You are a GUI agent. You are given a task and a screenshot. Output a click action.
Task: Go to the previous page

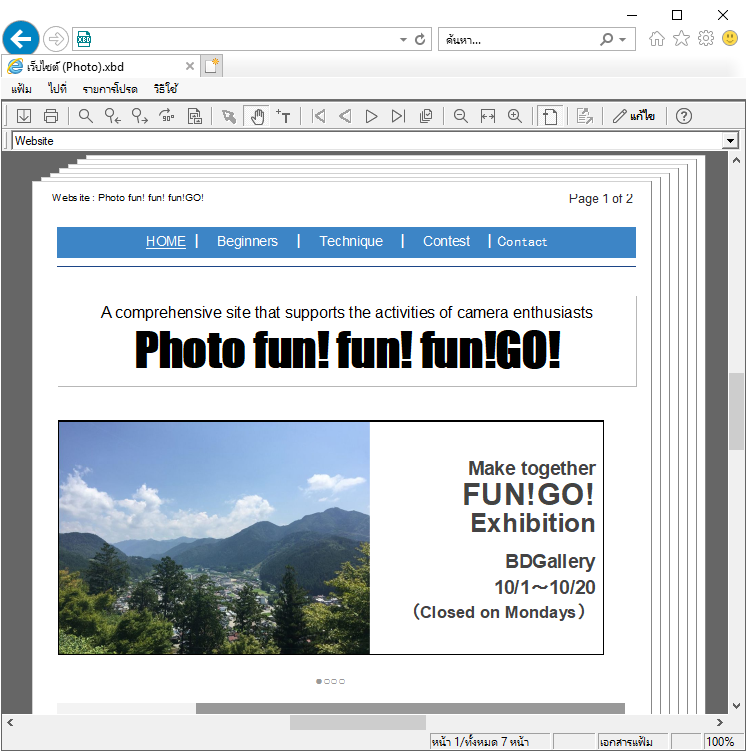point(345,116)
